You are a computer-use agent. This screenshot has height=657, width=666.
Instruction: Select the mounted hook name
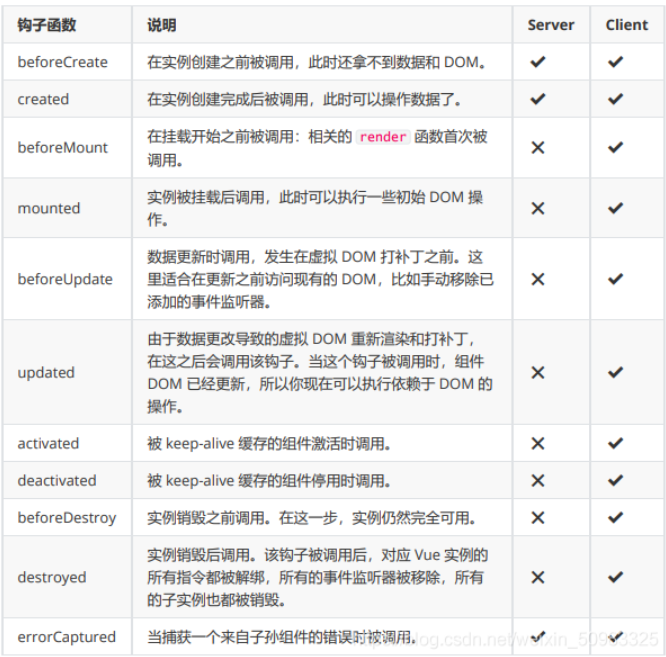(49, 208)
